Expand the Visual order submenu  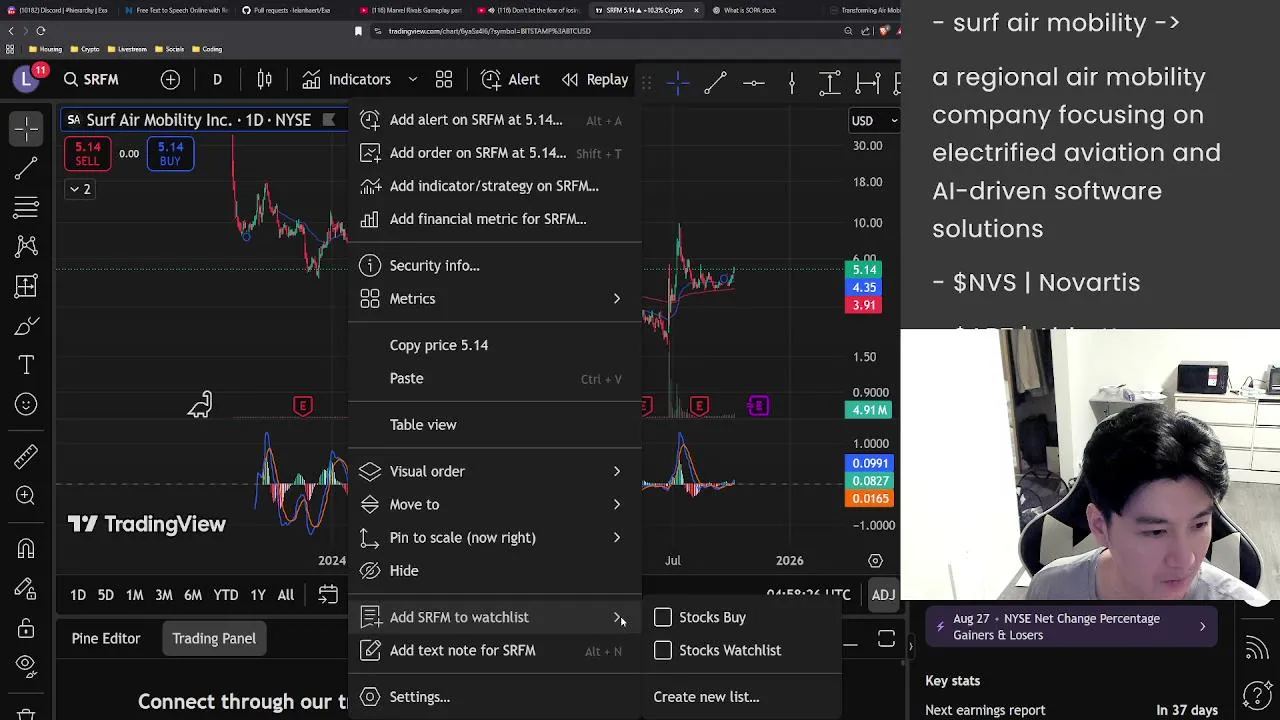point(495,471)
